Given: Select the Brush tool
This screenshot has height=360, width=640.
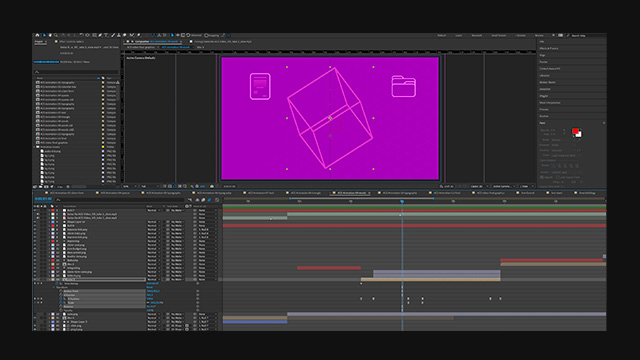Looking at the screenshot, I should click(113, 36).
